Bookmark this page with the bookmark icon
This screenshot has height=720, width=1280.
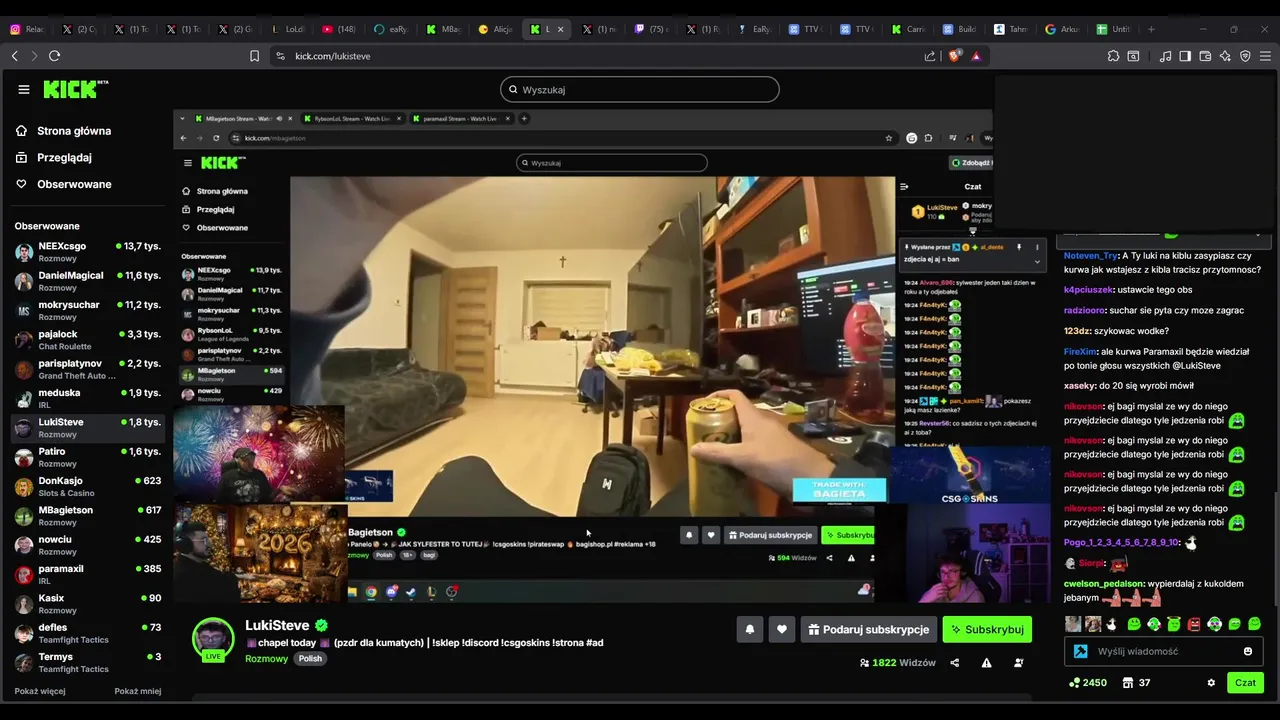pos(254,56)
